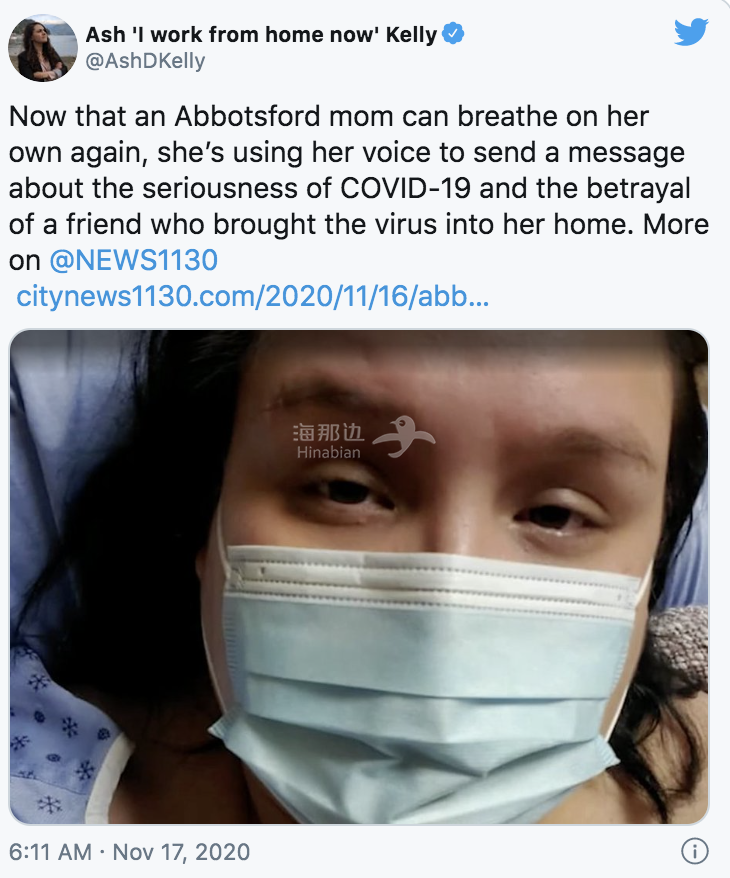Open the @AshDKelly handle

coord(145,61)
